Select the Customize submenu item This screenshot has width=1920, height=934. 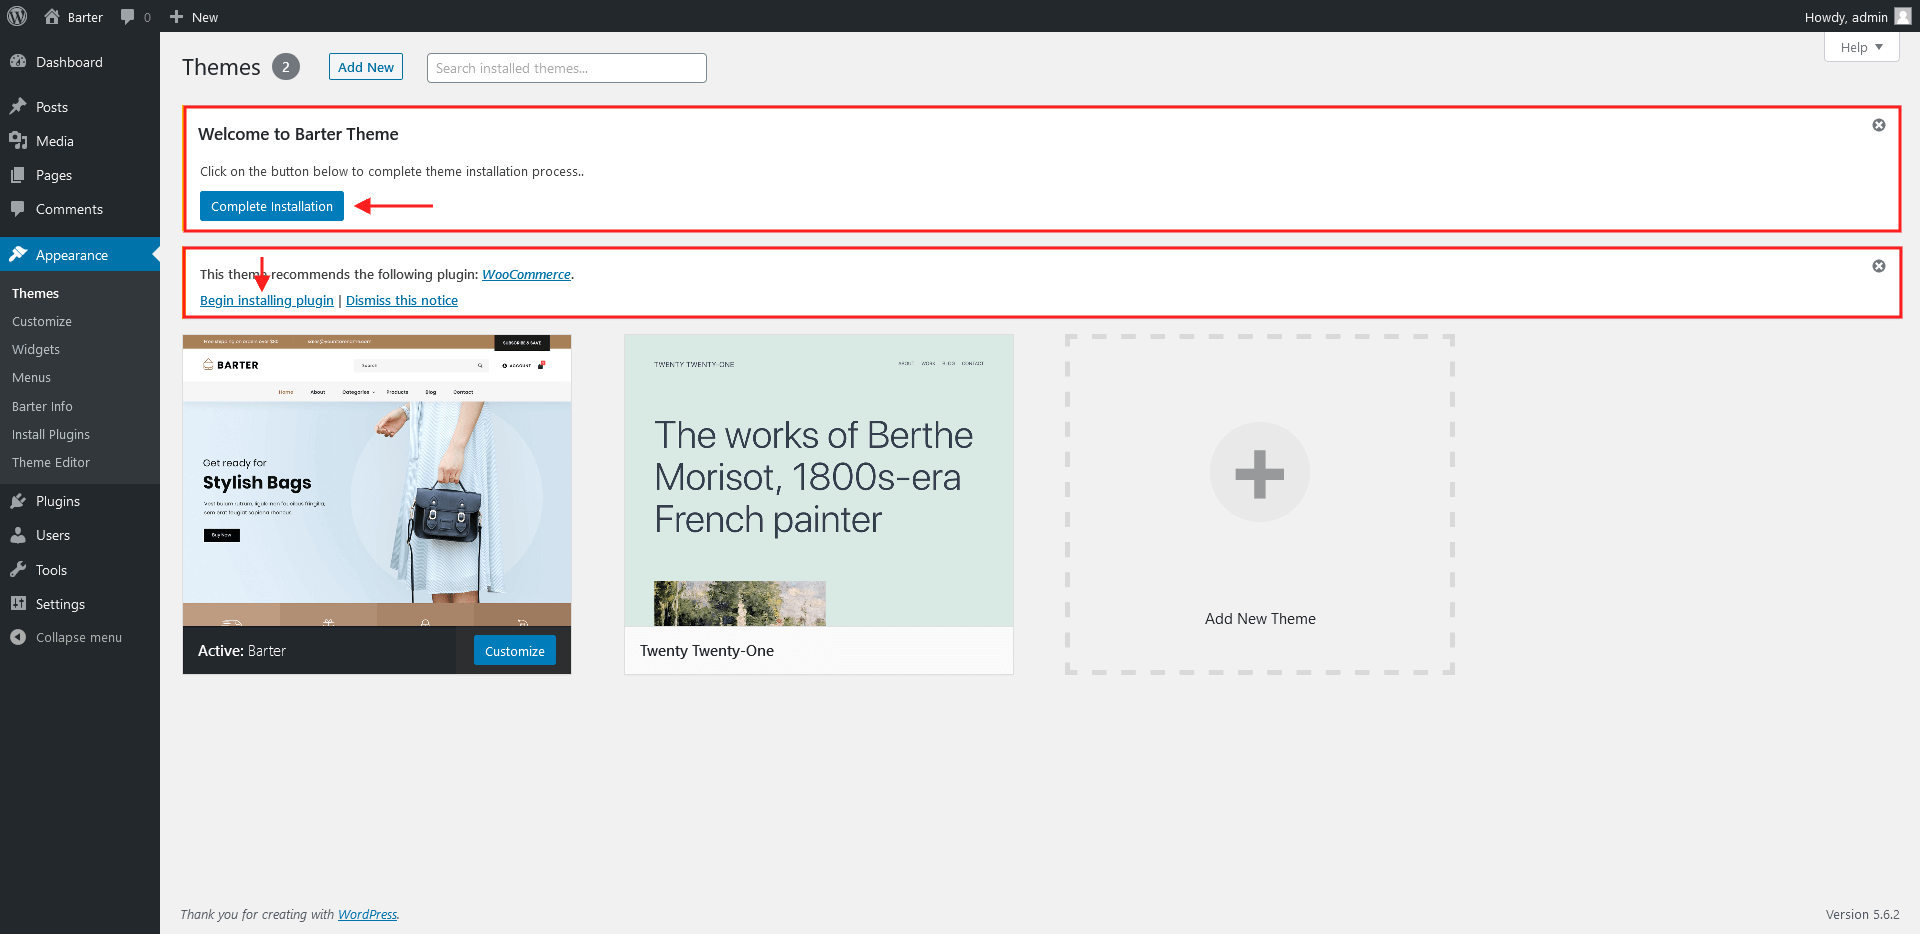[x=42, y=321]
